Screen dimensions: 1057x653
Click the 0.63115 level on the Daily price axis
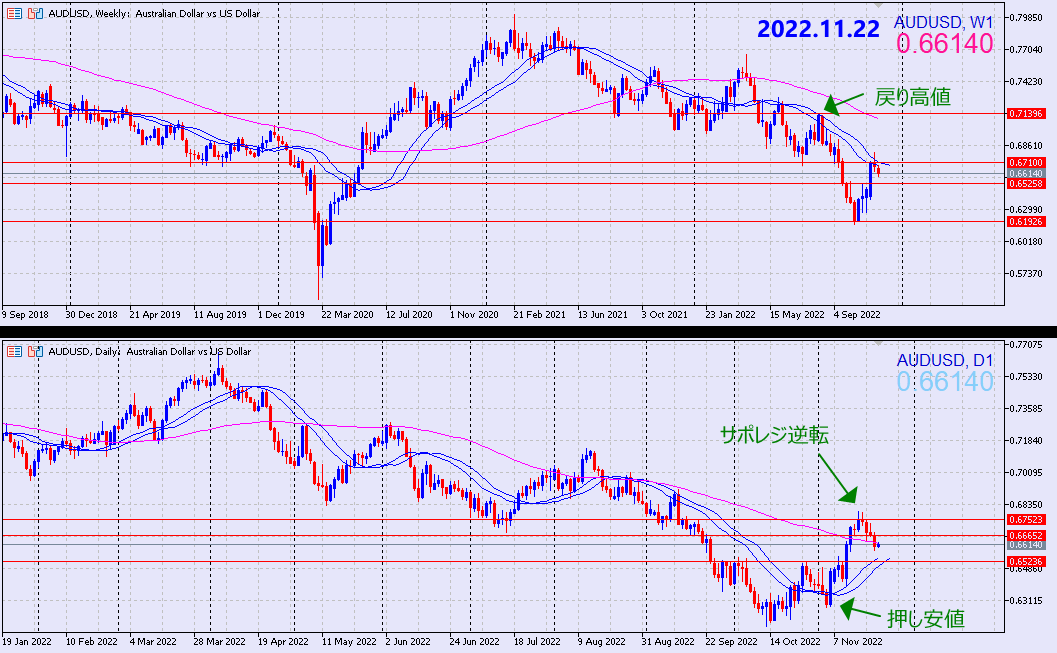[x=1025, y=600]
